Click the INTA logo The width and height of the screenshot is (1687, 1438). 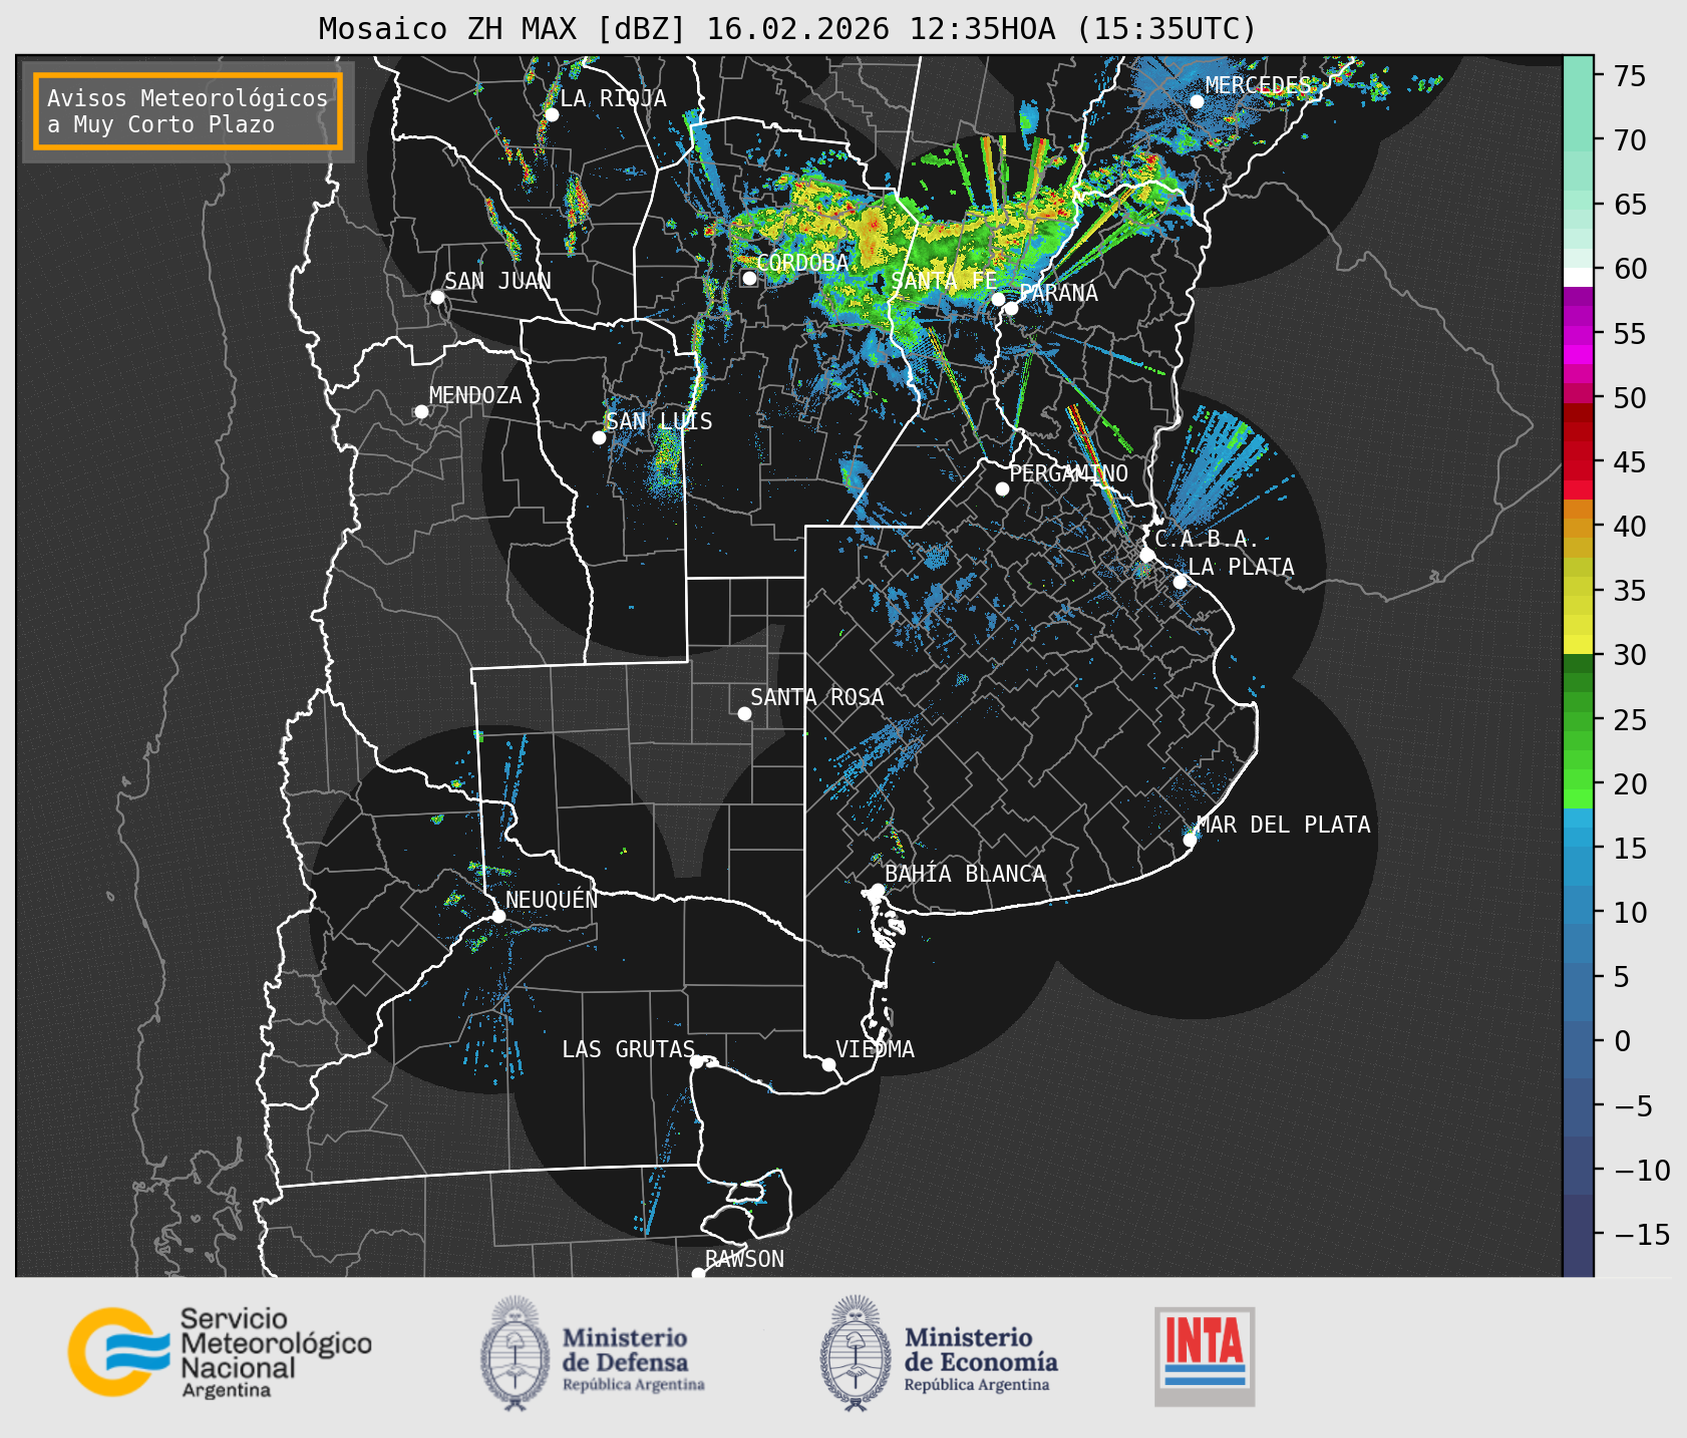coord(1205,1356)
